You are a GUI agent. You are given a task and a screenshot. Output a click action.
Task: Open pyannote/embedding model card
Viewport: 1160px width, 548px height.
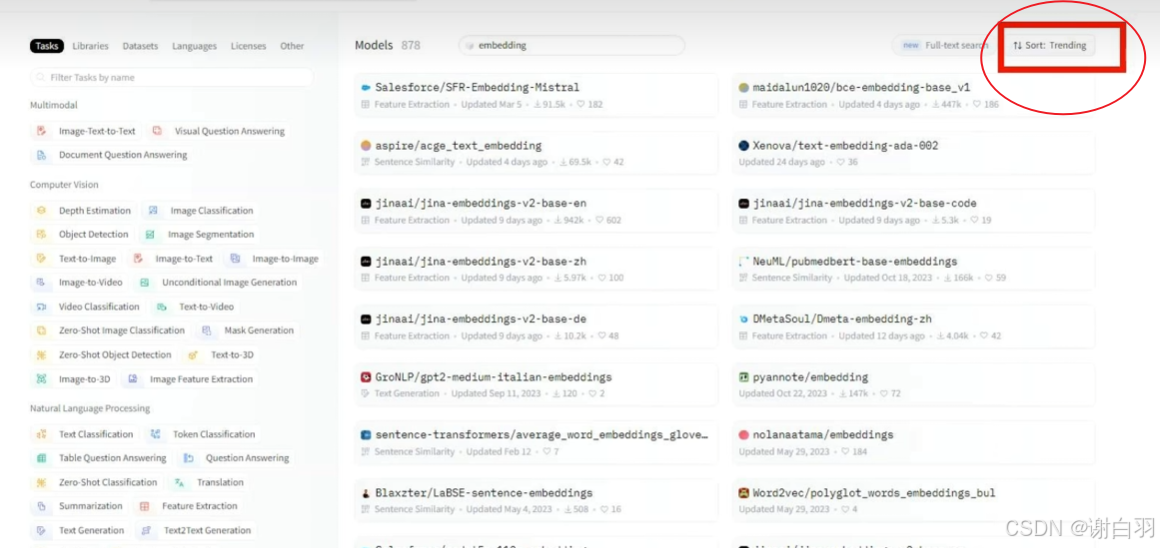tap(914, 385)
